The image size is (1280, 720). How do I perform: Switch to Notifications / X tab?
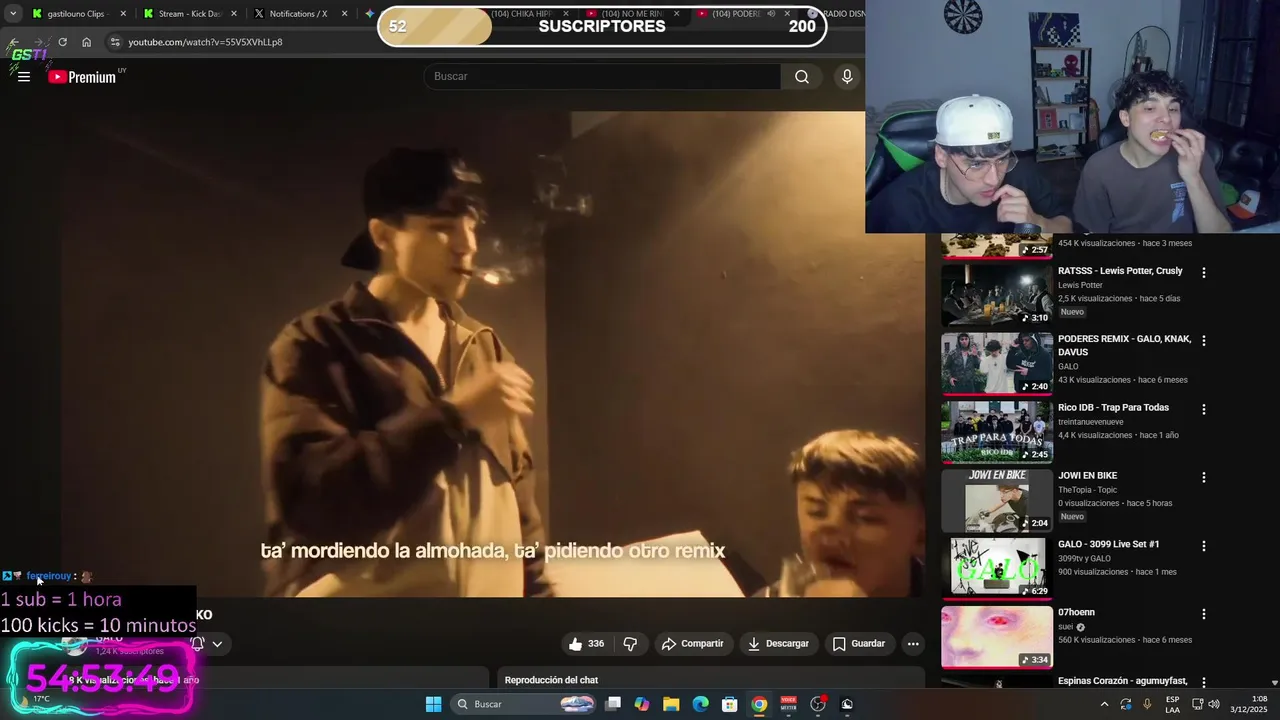click(298, 14)
